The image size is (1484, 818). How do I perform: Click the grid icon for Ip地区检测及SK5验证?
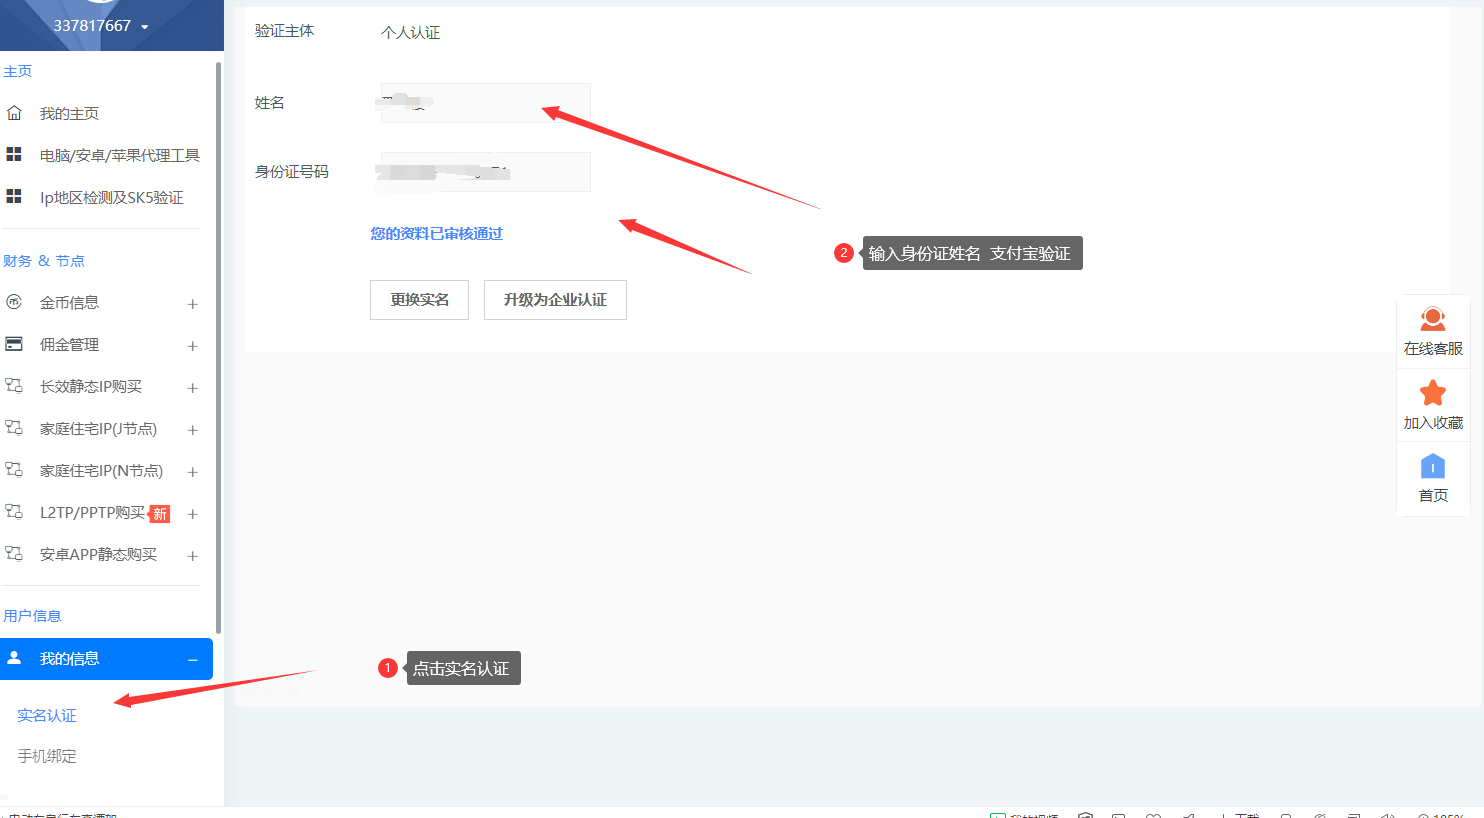pyautogui.click(x=14, y=197)
